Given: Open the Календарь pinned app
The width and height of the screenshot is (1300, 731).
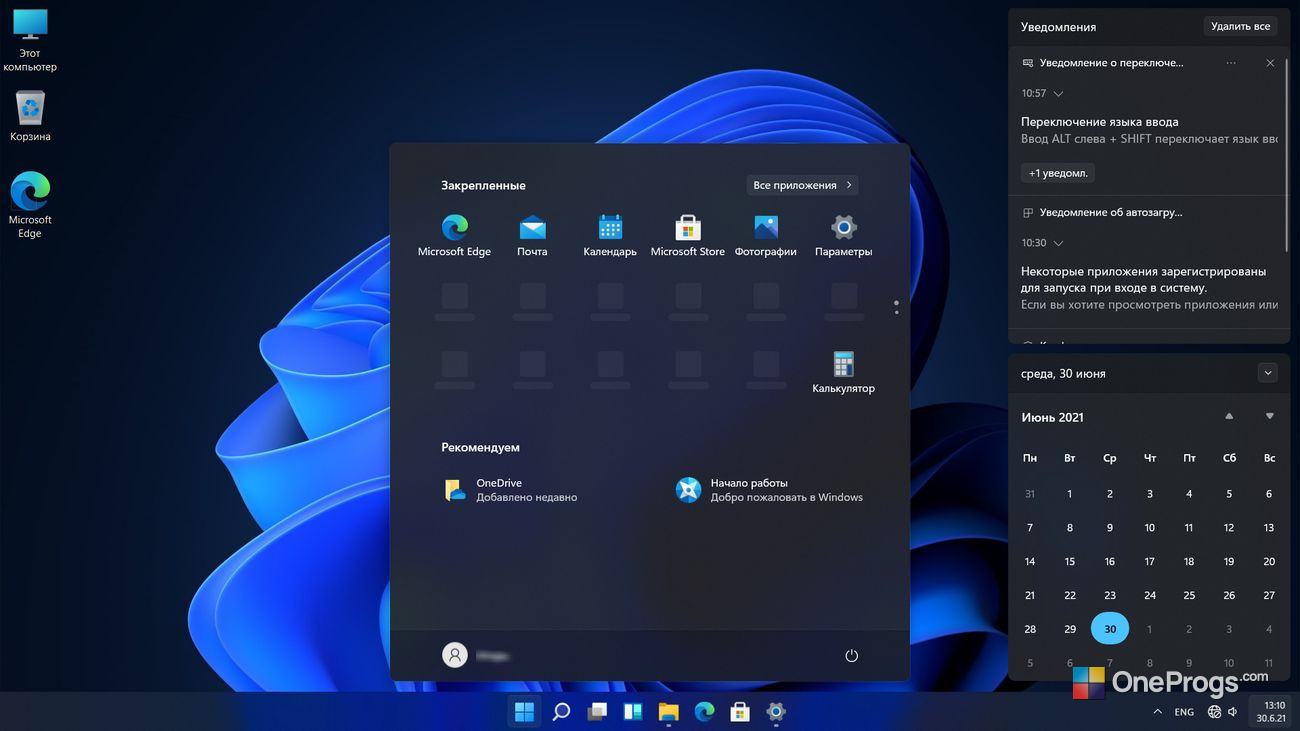Looking at the screenshot, I should (x=610, y=236).
